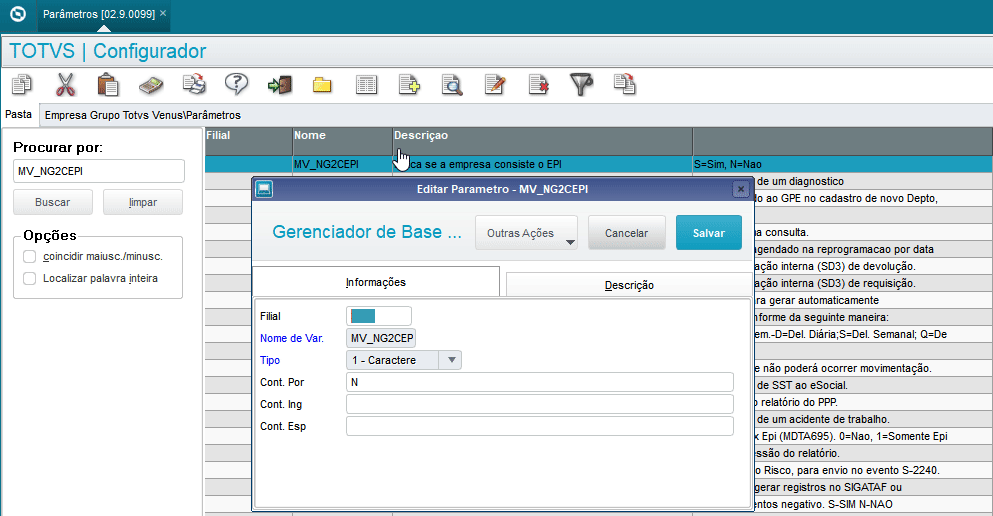Click the Buscar button
The image size is (993, 516).
[x=53, y=202]
